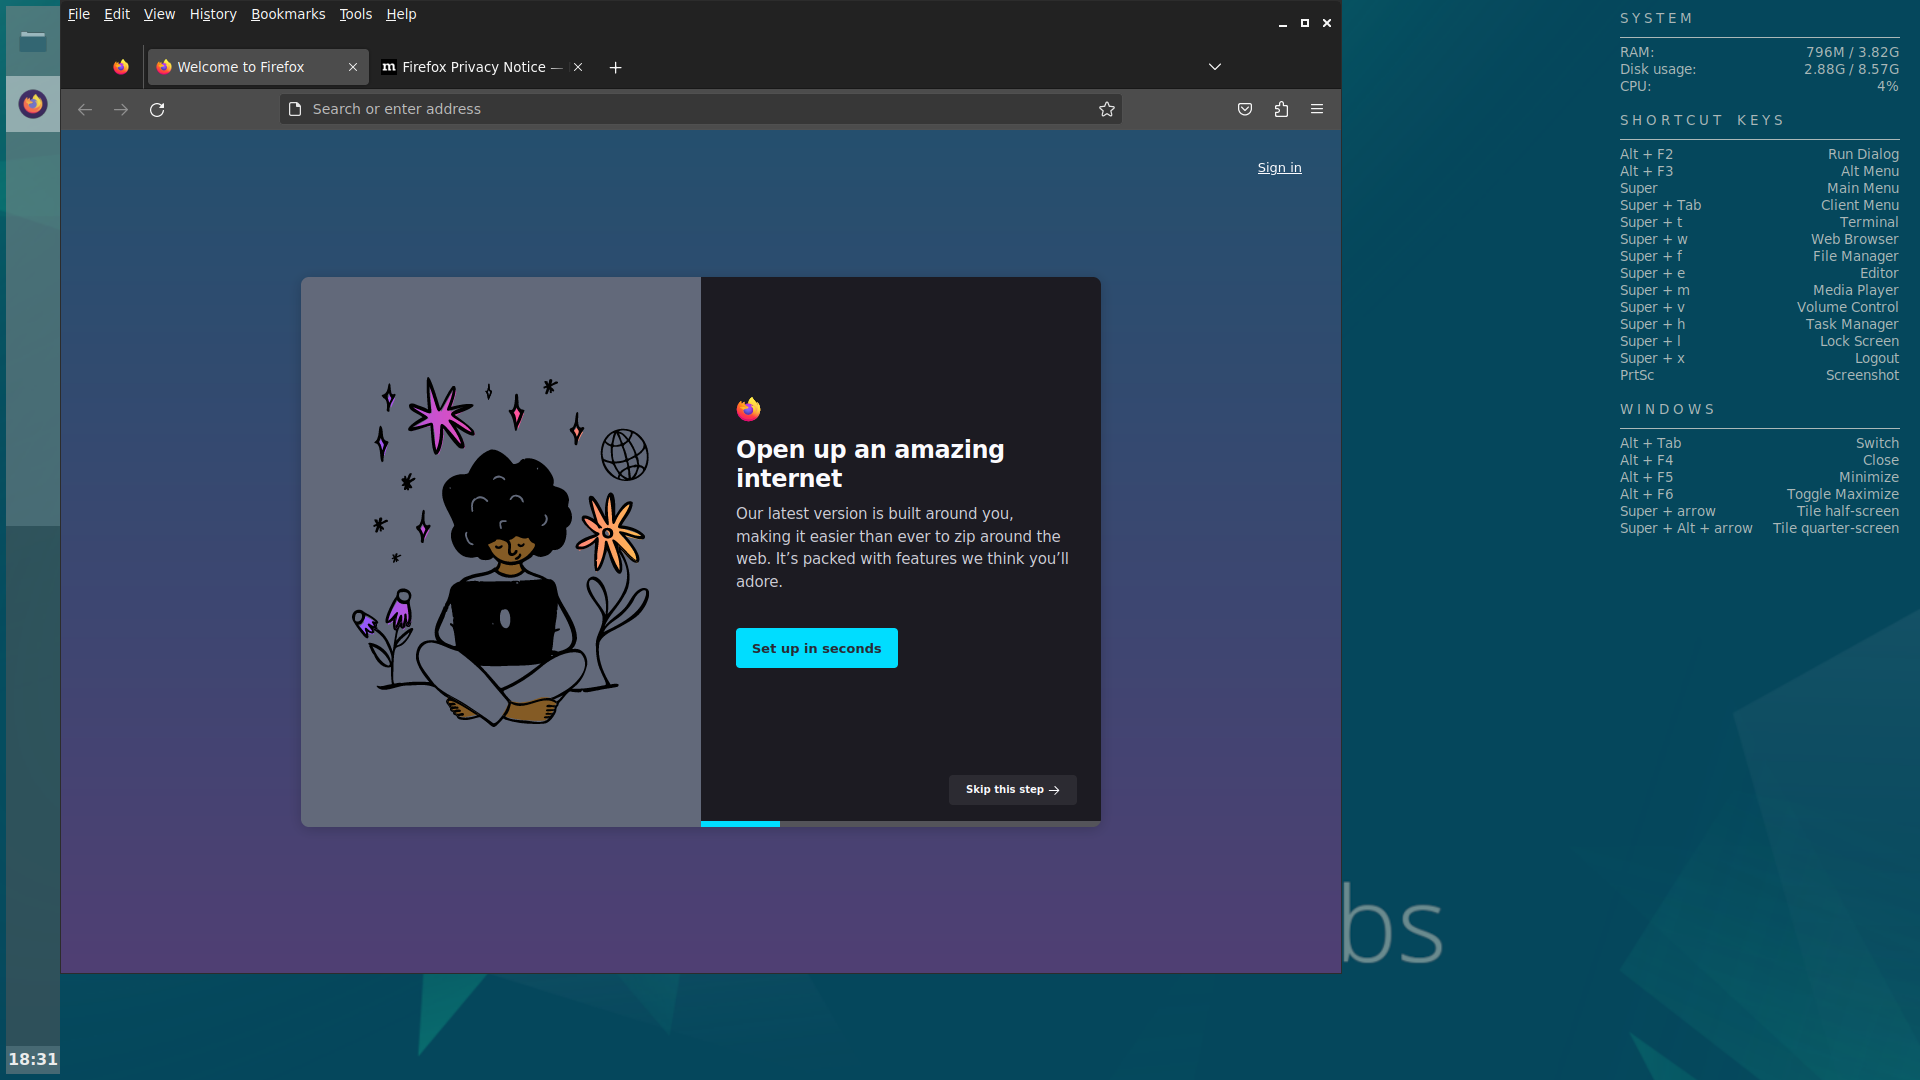Image resolution: width=1920 pixels, height=1080 pixels.
Task: Expand the list all tabs chevron
Action: 1215,67
